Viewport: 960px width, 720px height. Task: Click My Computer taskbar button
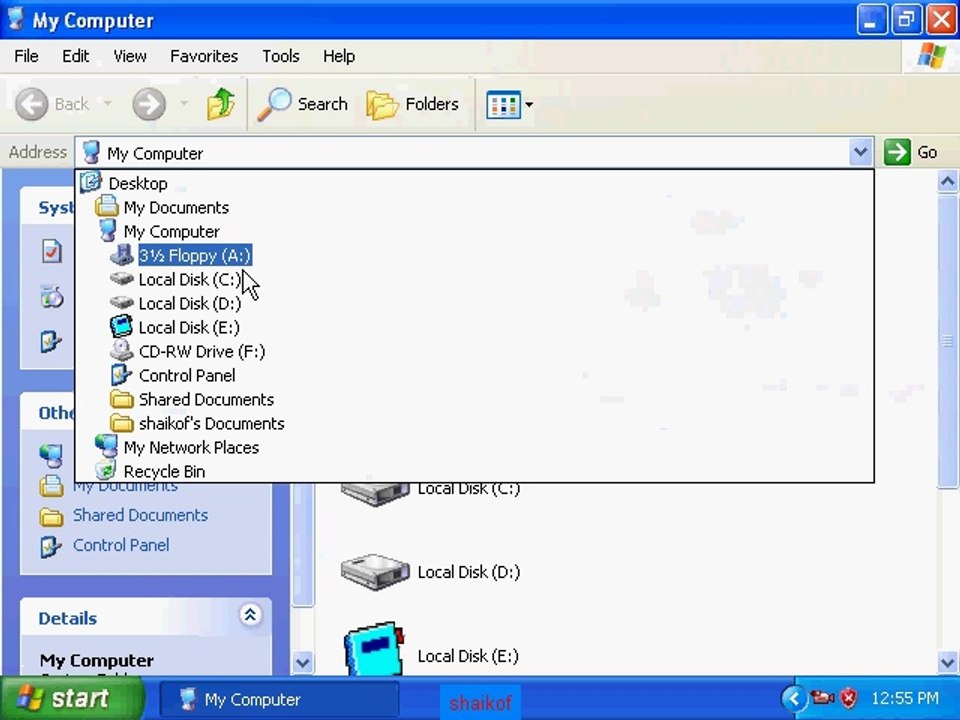(x=279, y=699)
